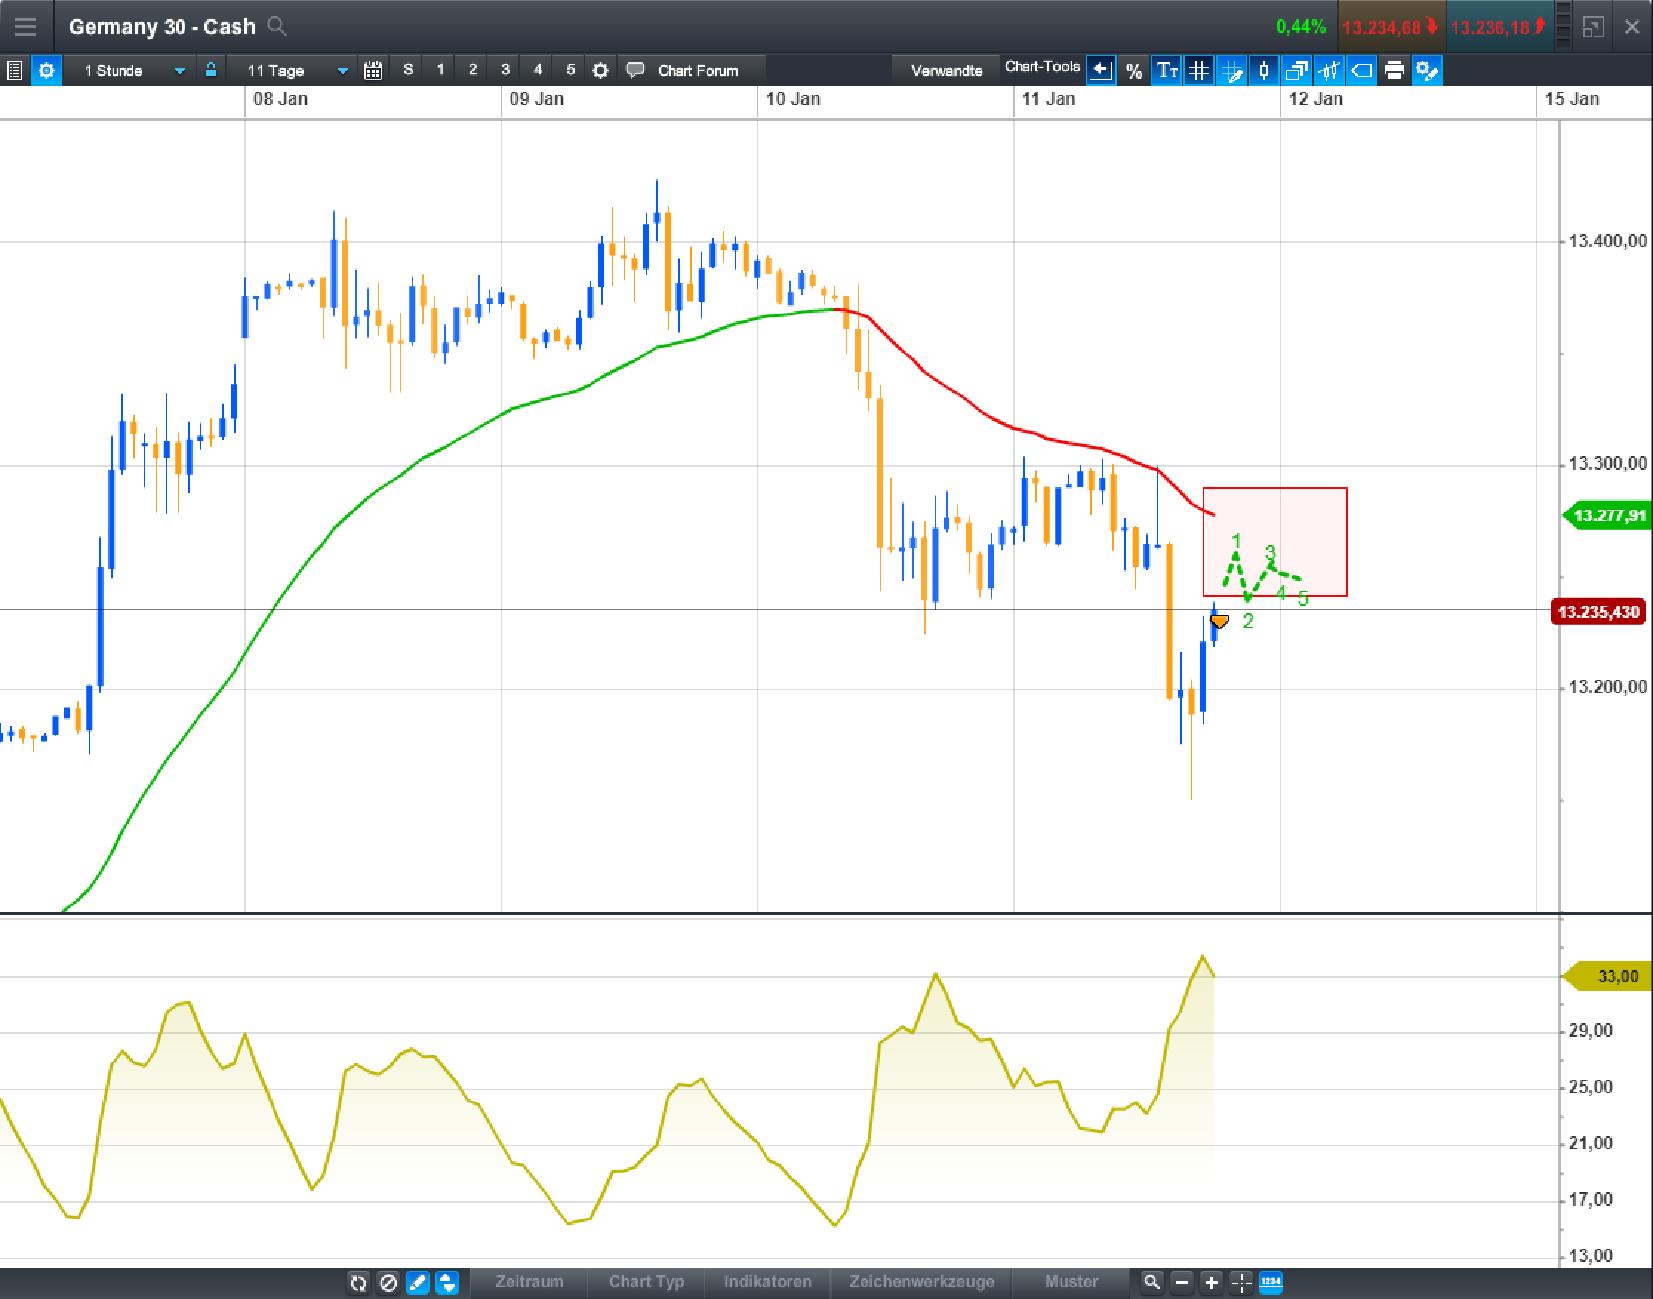Open the Chart Forum speech bubble

[634, 70]
